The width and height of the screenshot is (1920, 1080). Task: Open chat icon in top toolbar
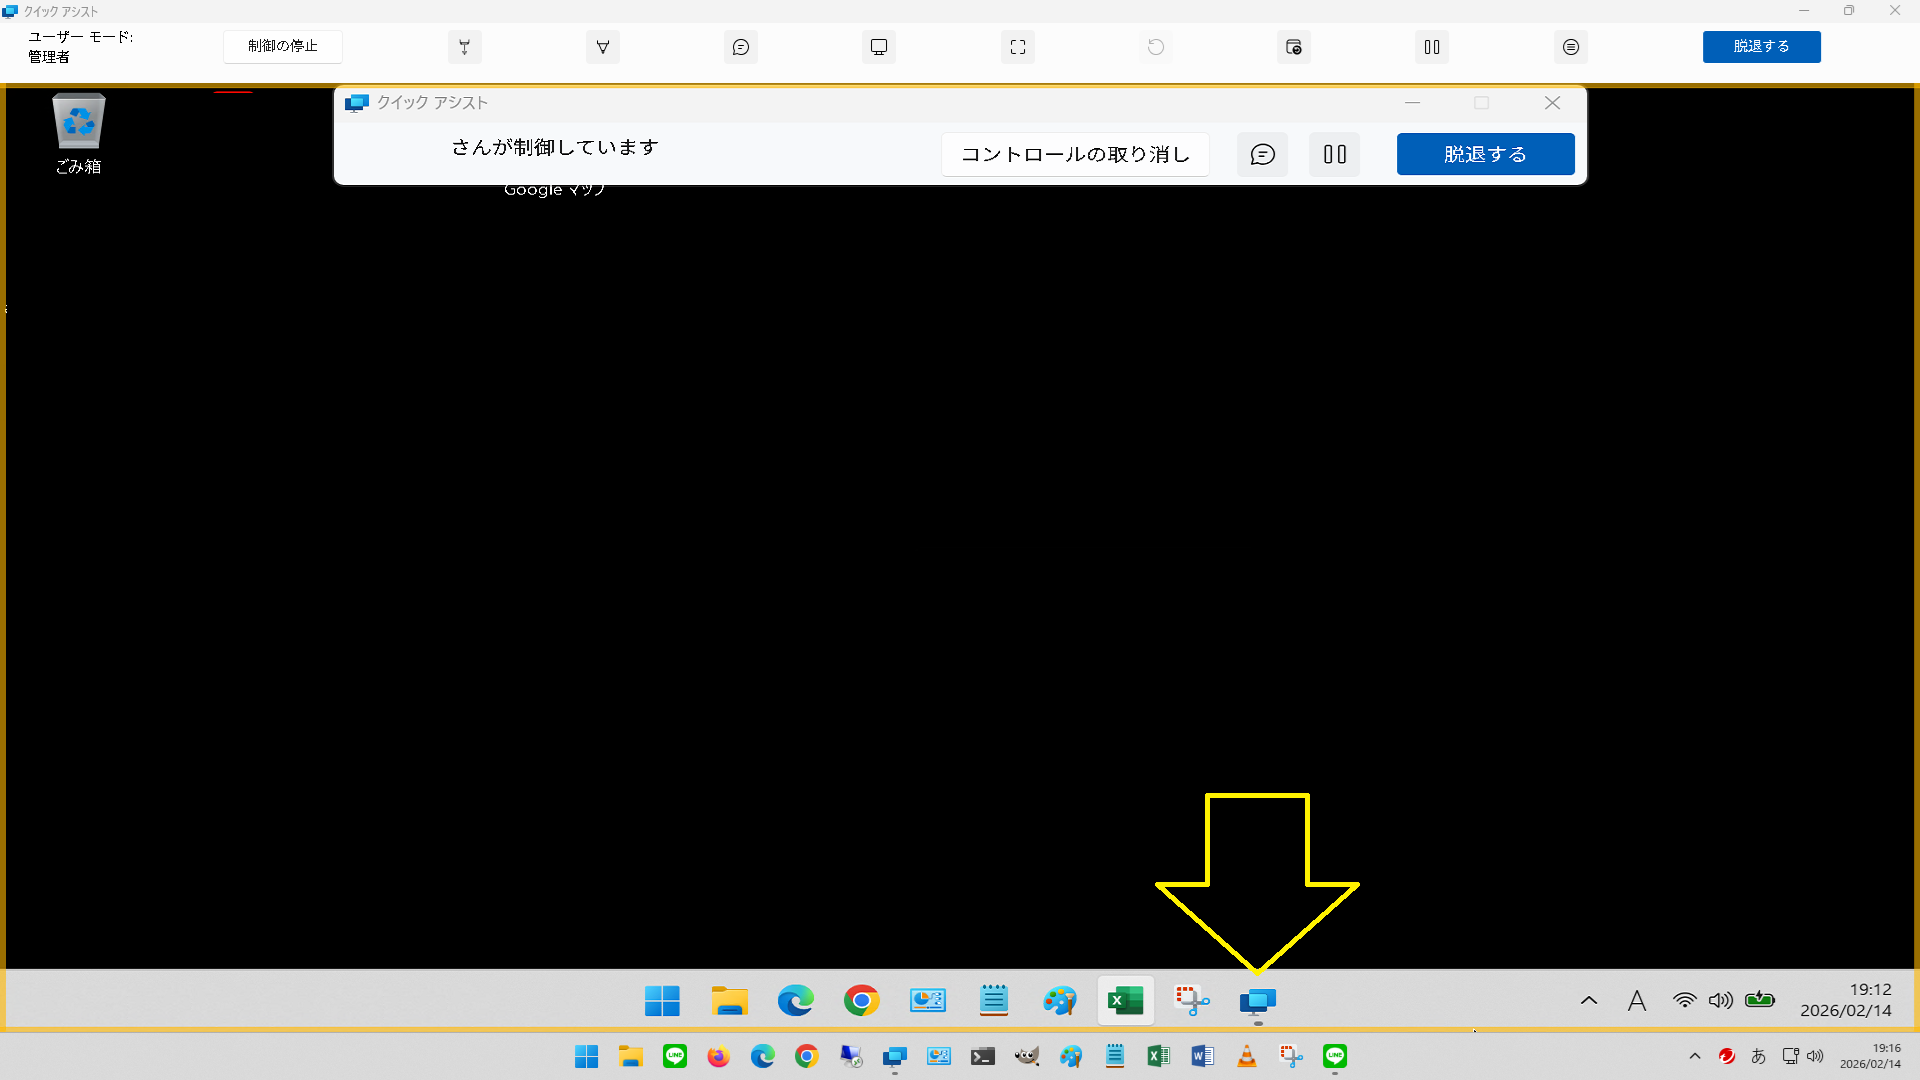741,47
